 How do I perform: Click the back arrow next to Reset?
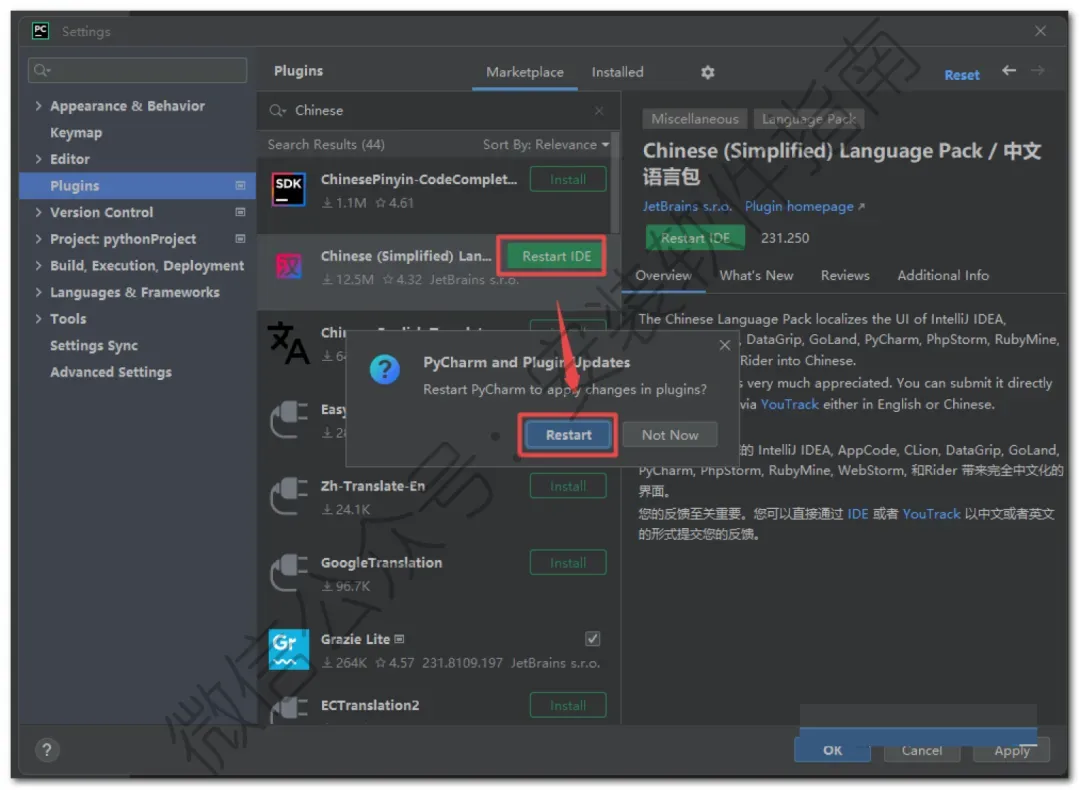click(1008, 70)
